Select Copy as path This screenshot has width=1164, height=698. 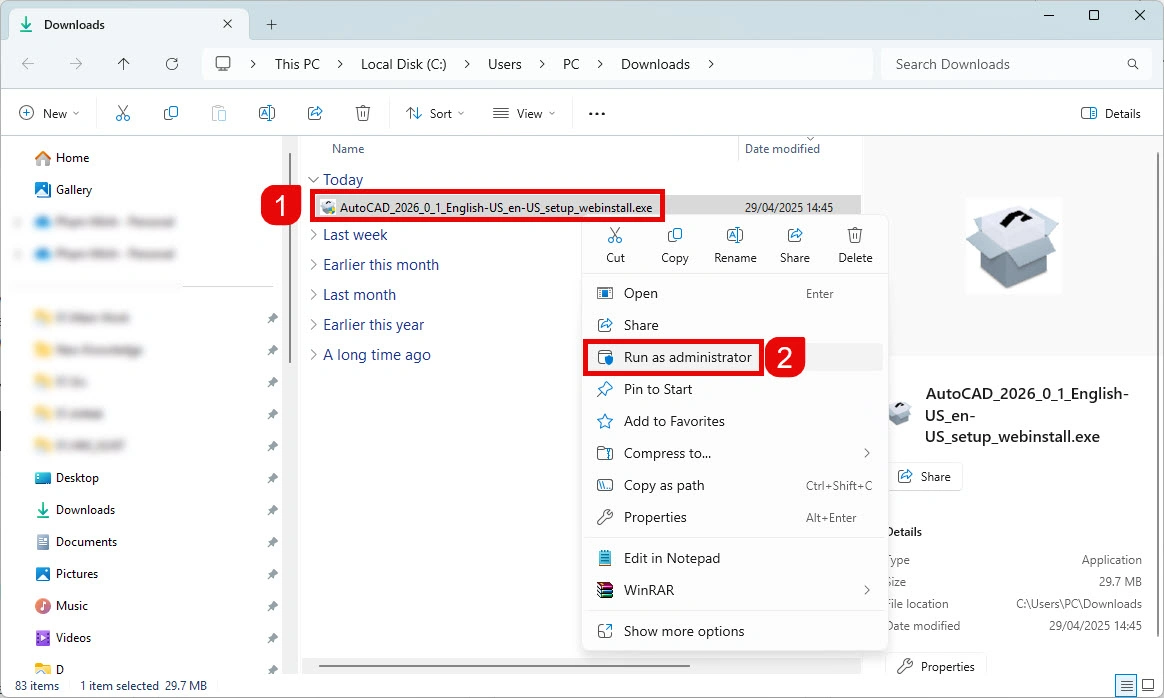[735, 485]
